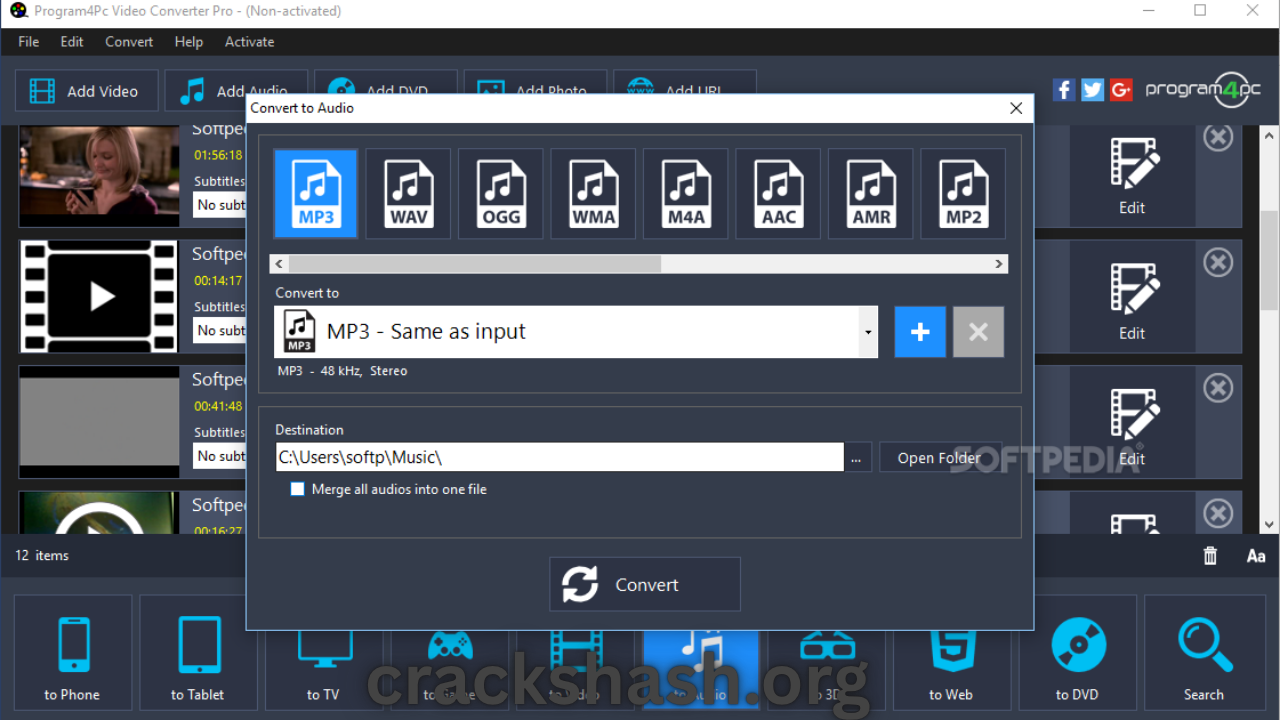The height and width of the screenshot is (720, 1280).
Task: Close the Convert to Audio dialog
Action: [x=1016, y=108]
